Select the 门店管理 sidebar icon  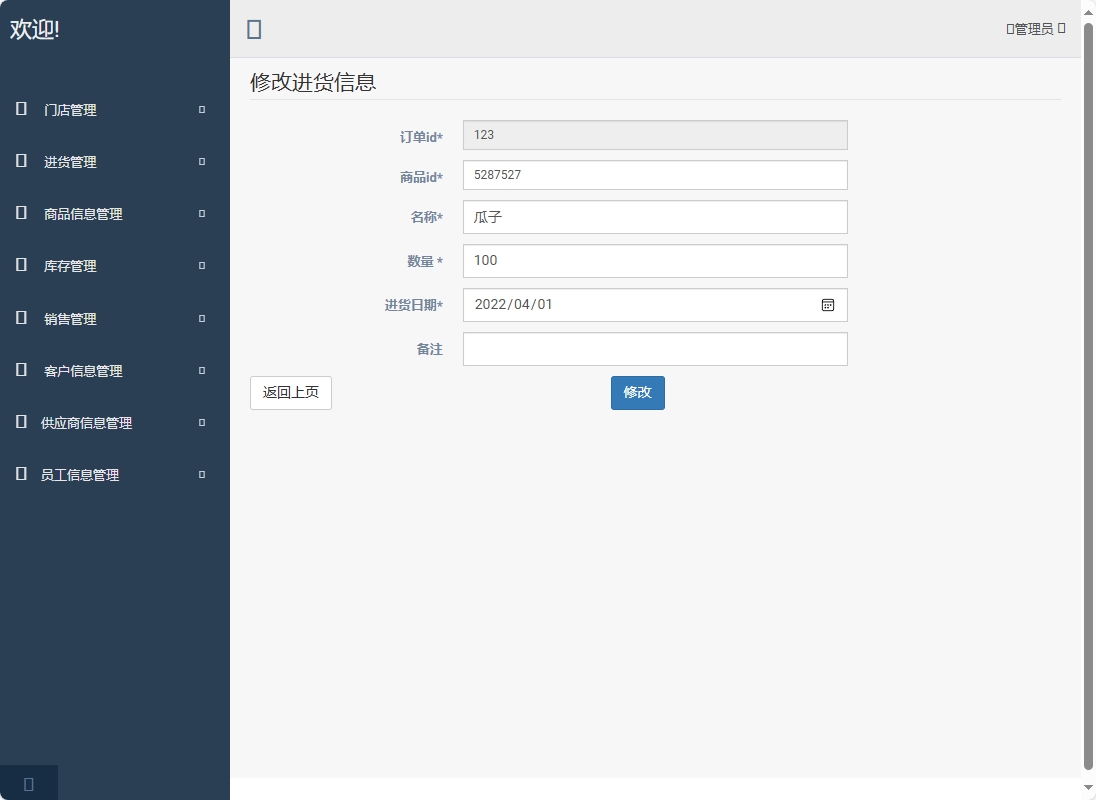point(21,109)
